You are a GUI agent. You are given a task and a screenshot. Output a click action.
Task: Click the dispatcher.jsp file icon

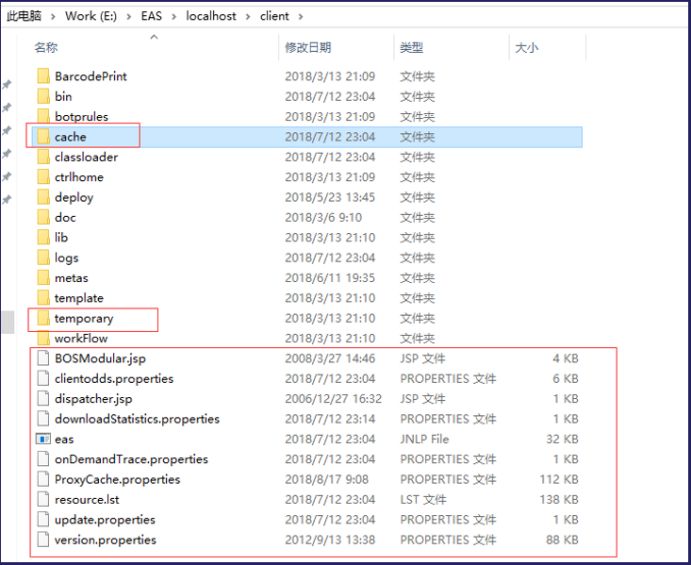[x=43, y=399]
